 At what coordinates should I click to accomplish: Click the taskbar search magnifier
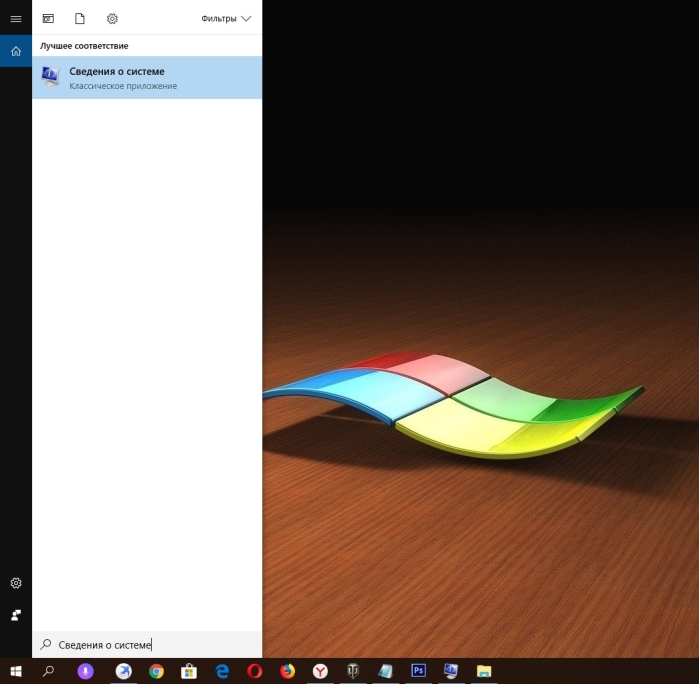click(x=49, y=671)
